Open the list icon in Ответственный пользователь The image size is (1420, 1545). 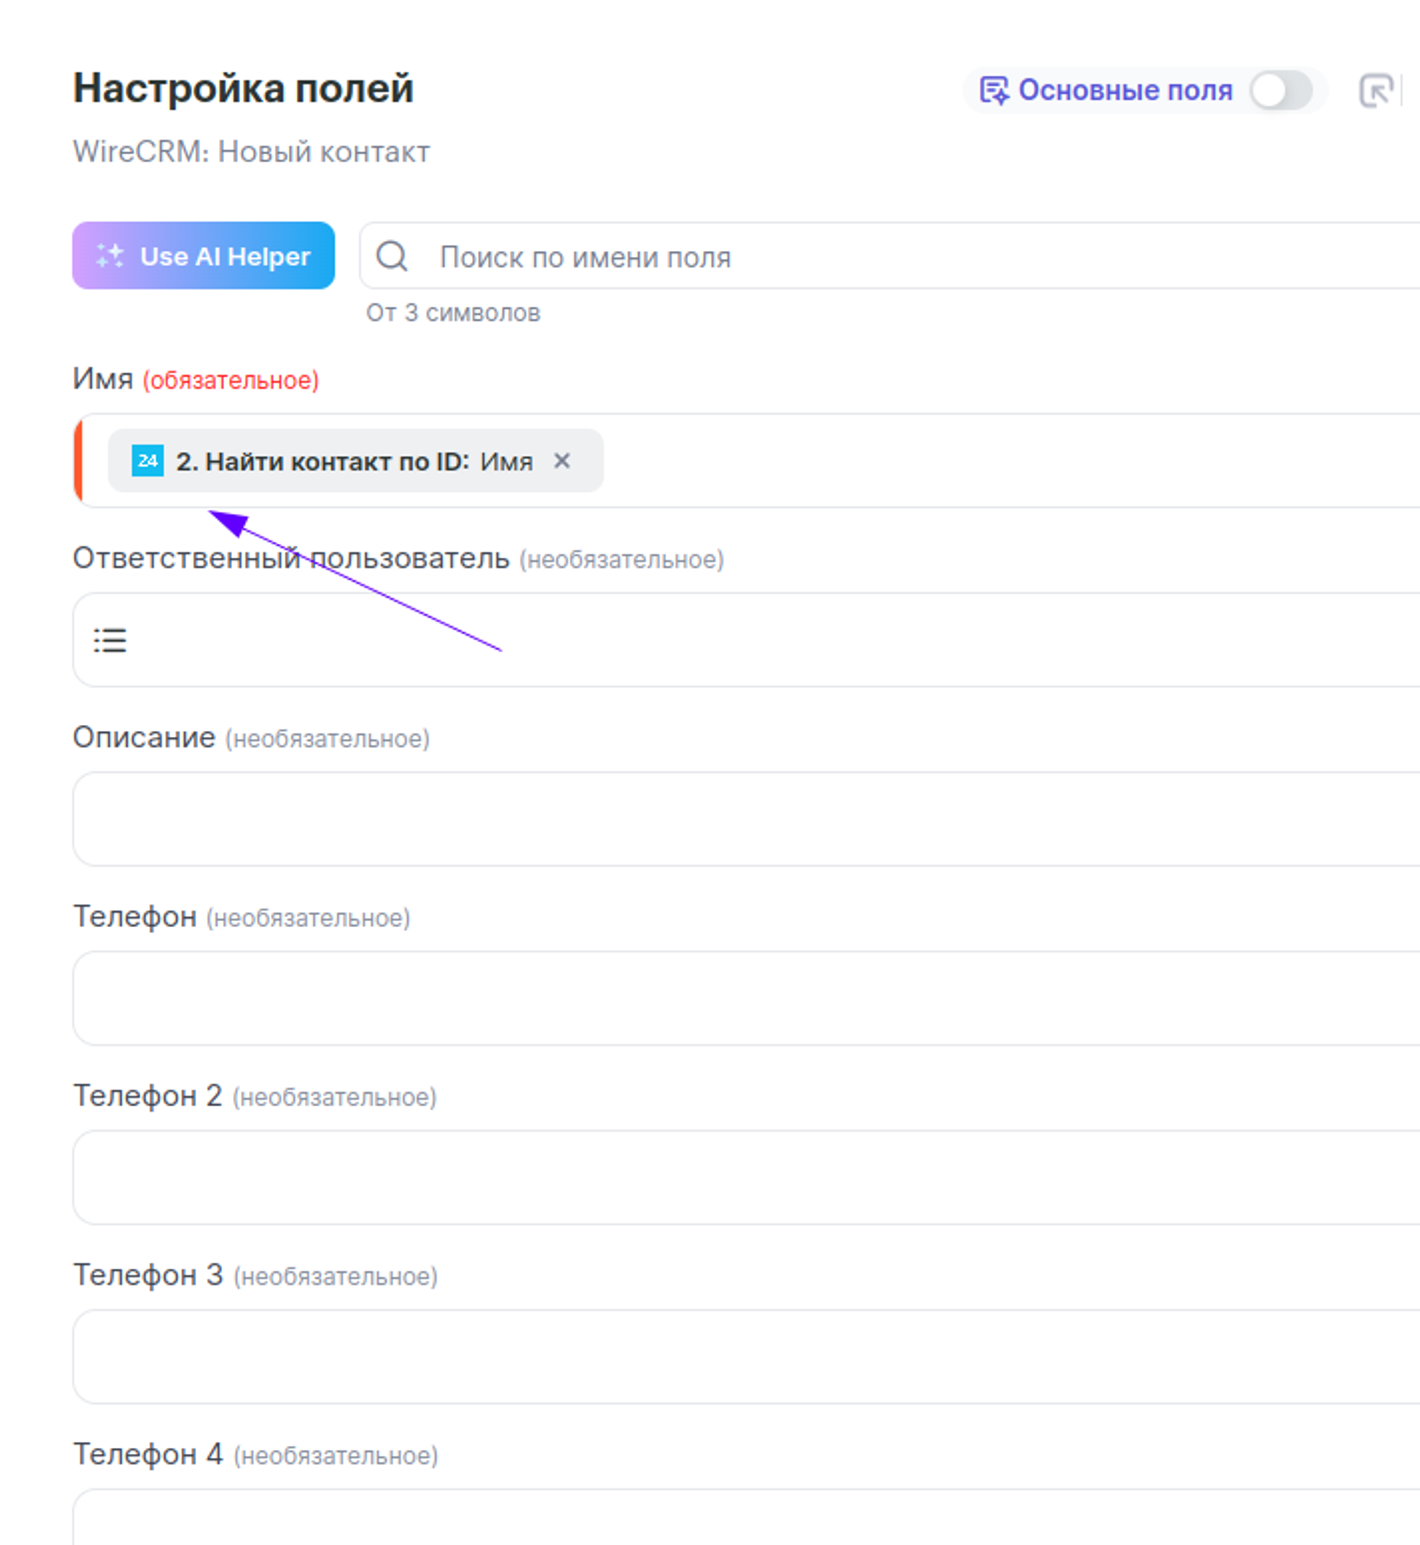(x=110, y=640)
